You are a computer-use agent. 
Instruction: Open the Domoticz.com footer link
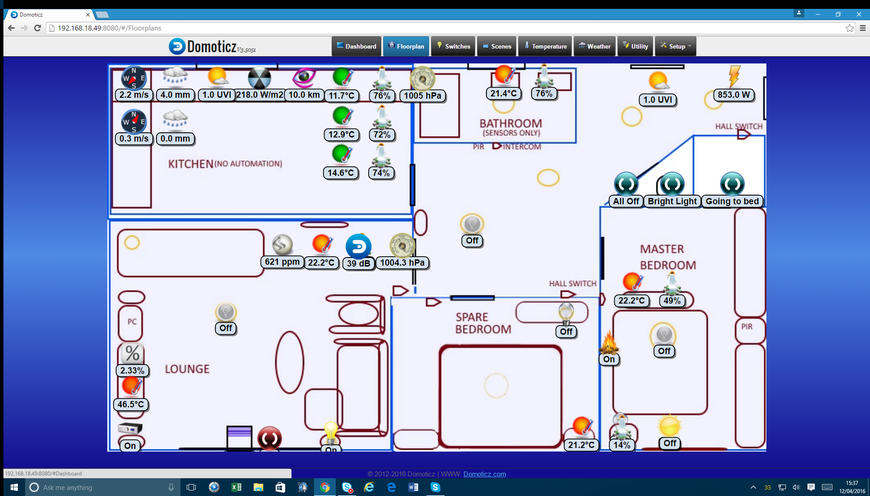pyautogui.click(x=486, y=473)
